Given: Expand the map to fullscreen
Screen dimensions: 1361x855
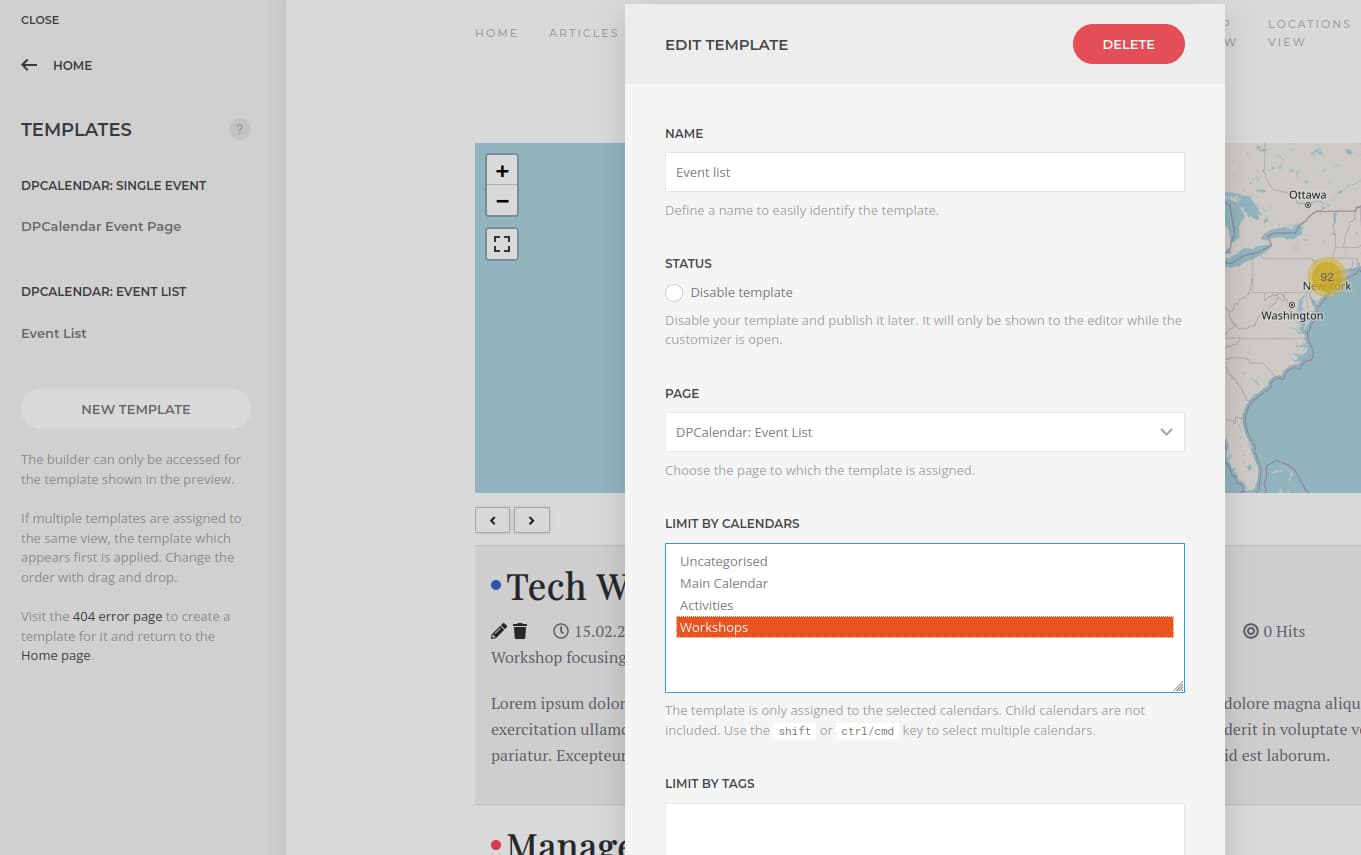Looking at the screenshot, I should [502, 243].
